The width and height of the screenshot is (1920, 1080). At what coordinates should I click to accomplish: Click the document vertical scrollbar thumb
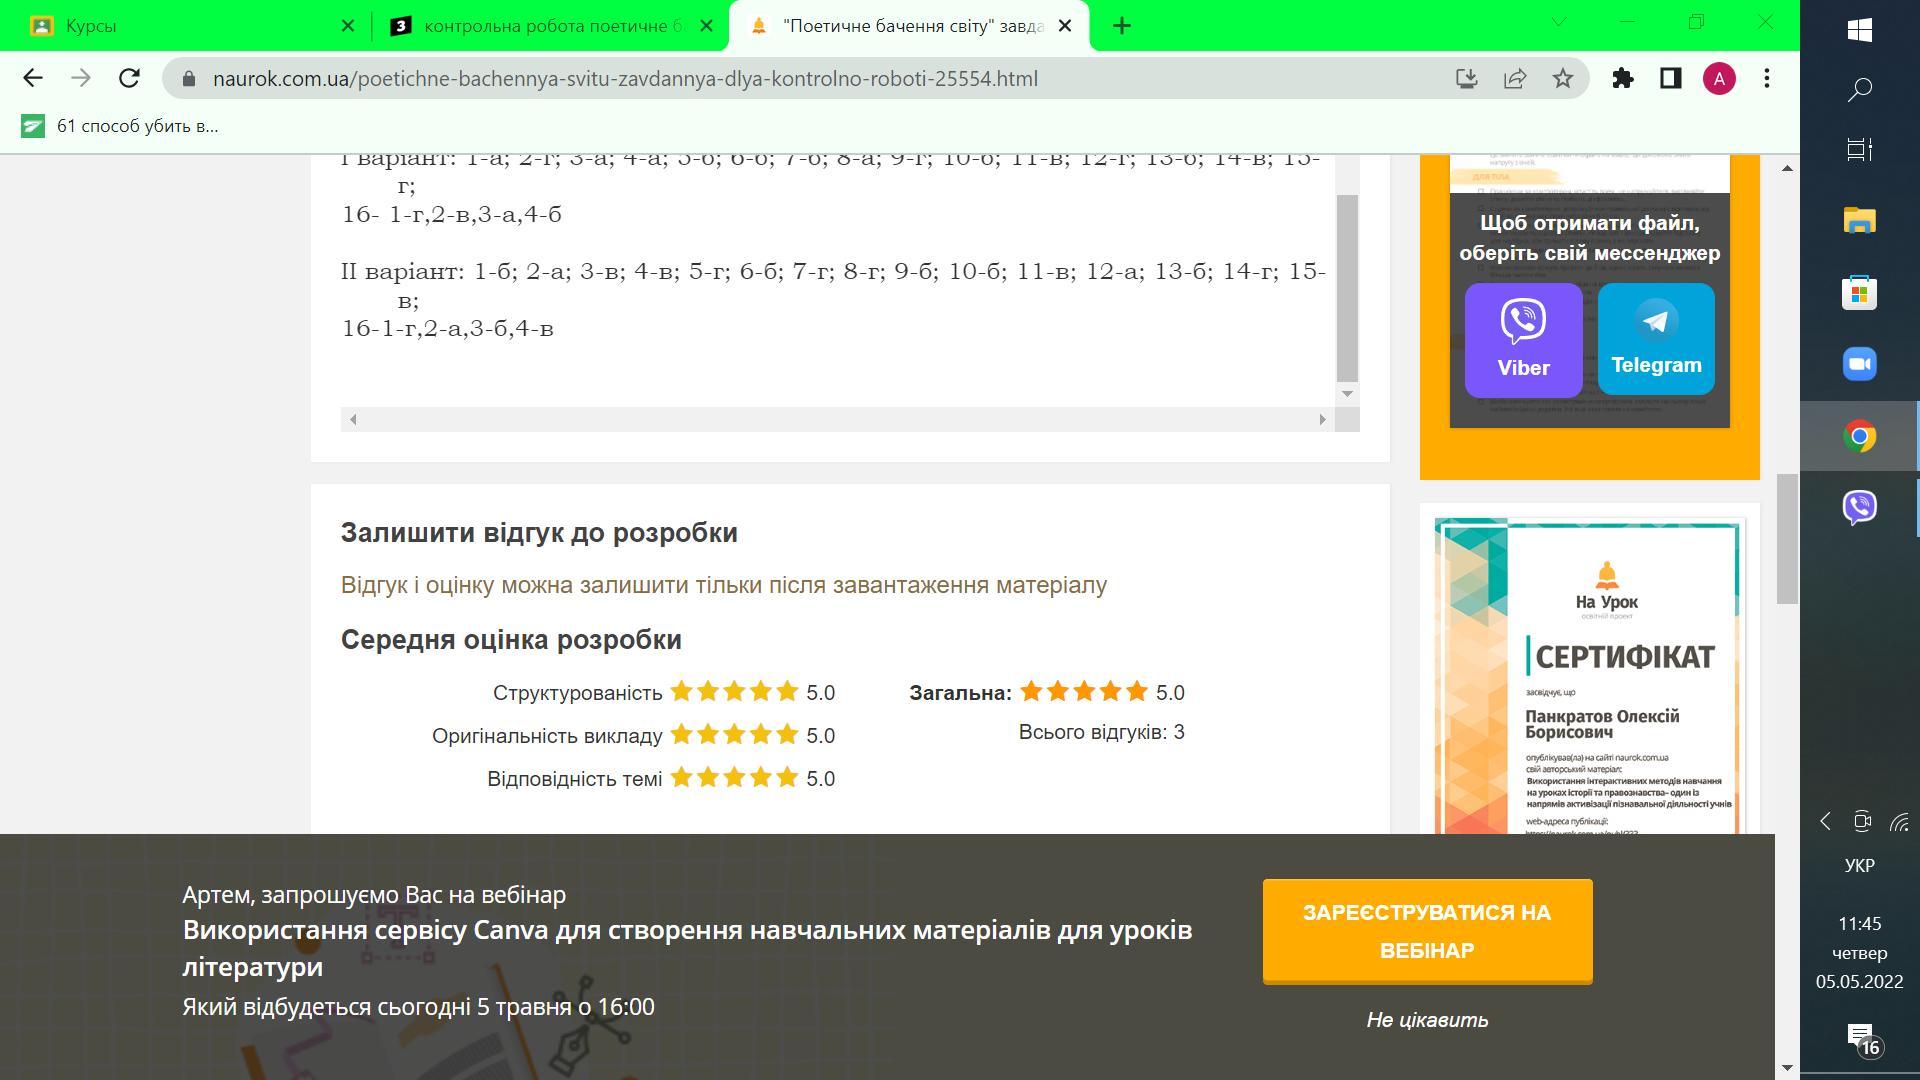(1347, 287)
